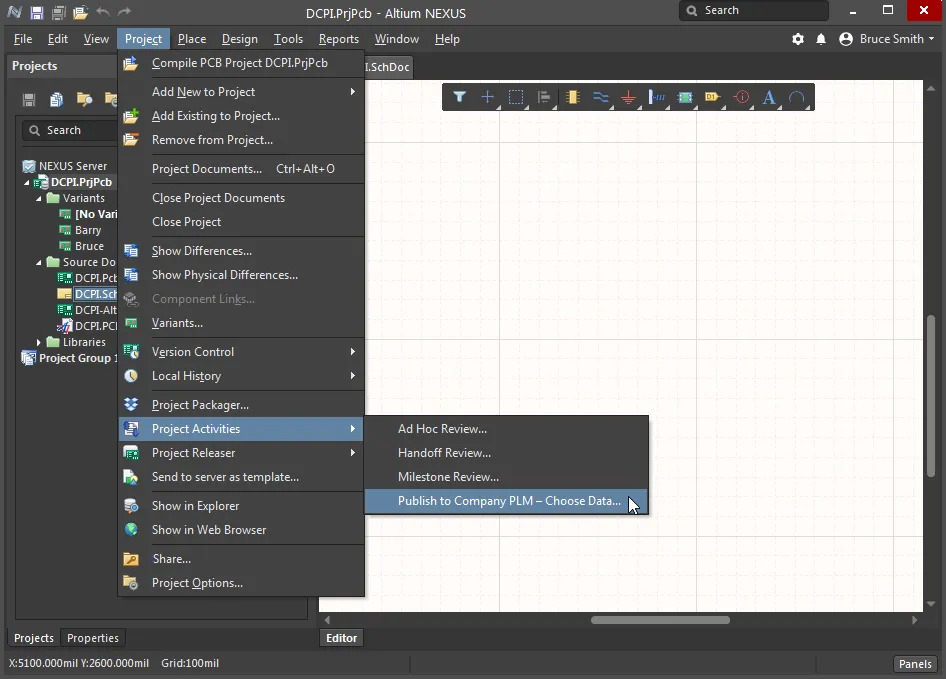Select the text string tool (A icon)

769,97
